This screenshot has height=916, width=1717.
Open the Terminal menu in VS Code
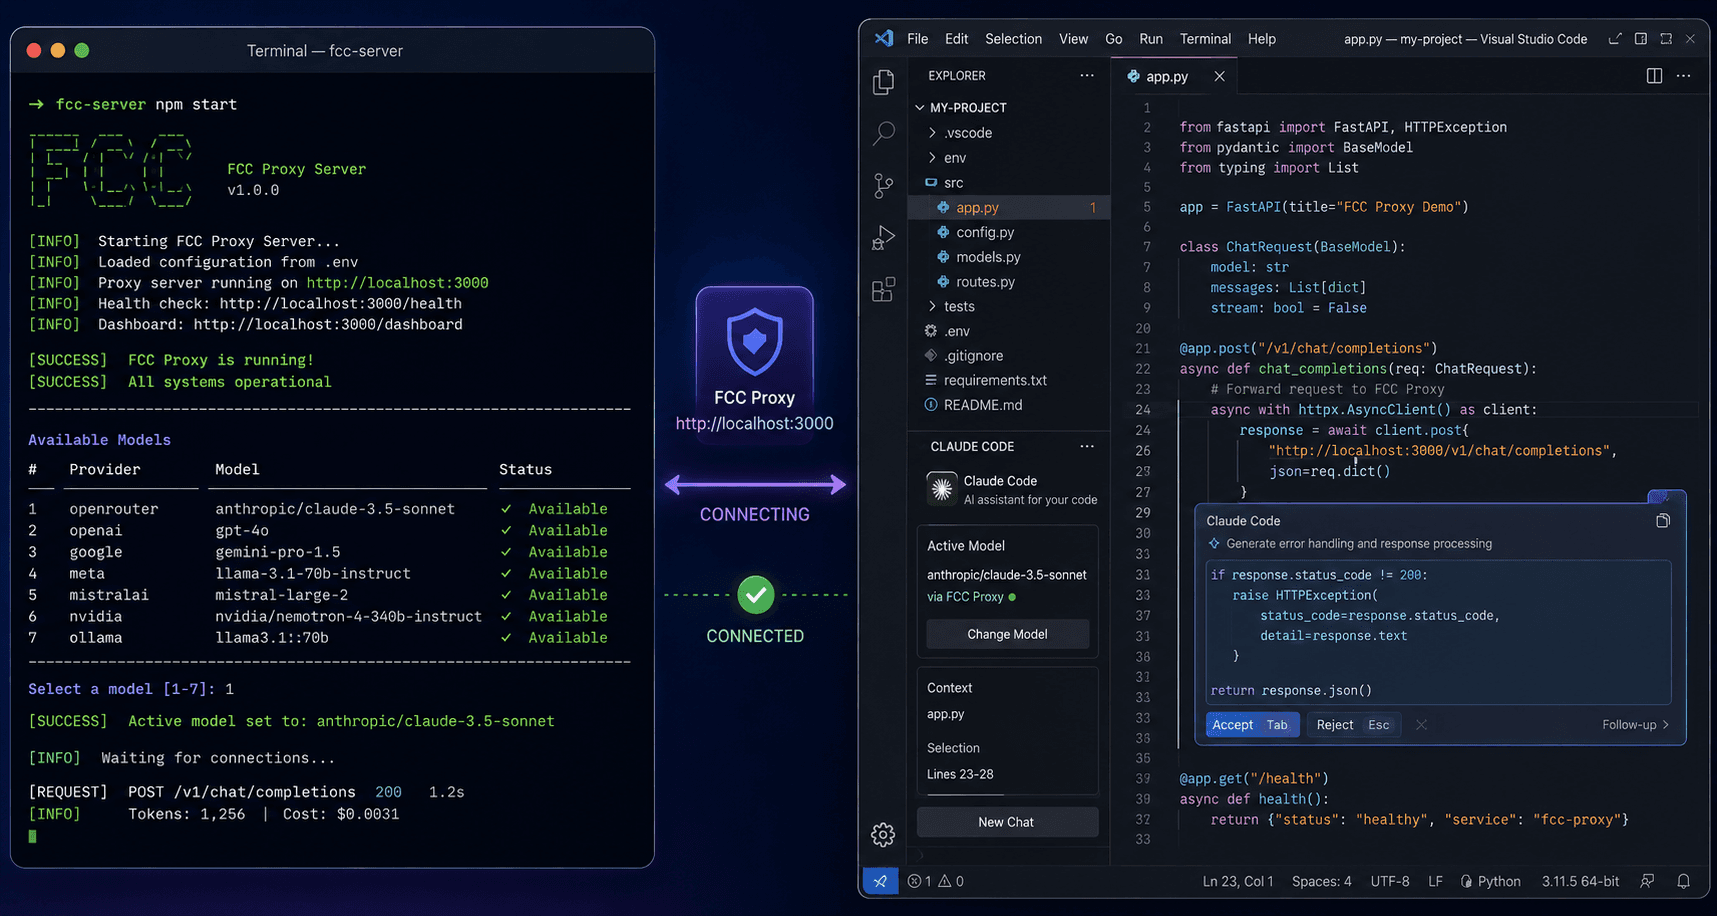coord(1205,39)
